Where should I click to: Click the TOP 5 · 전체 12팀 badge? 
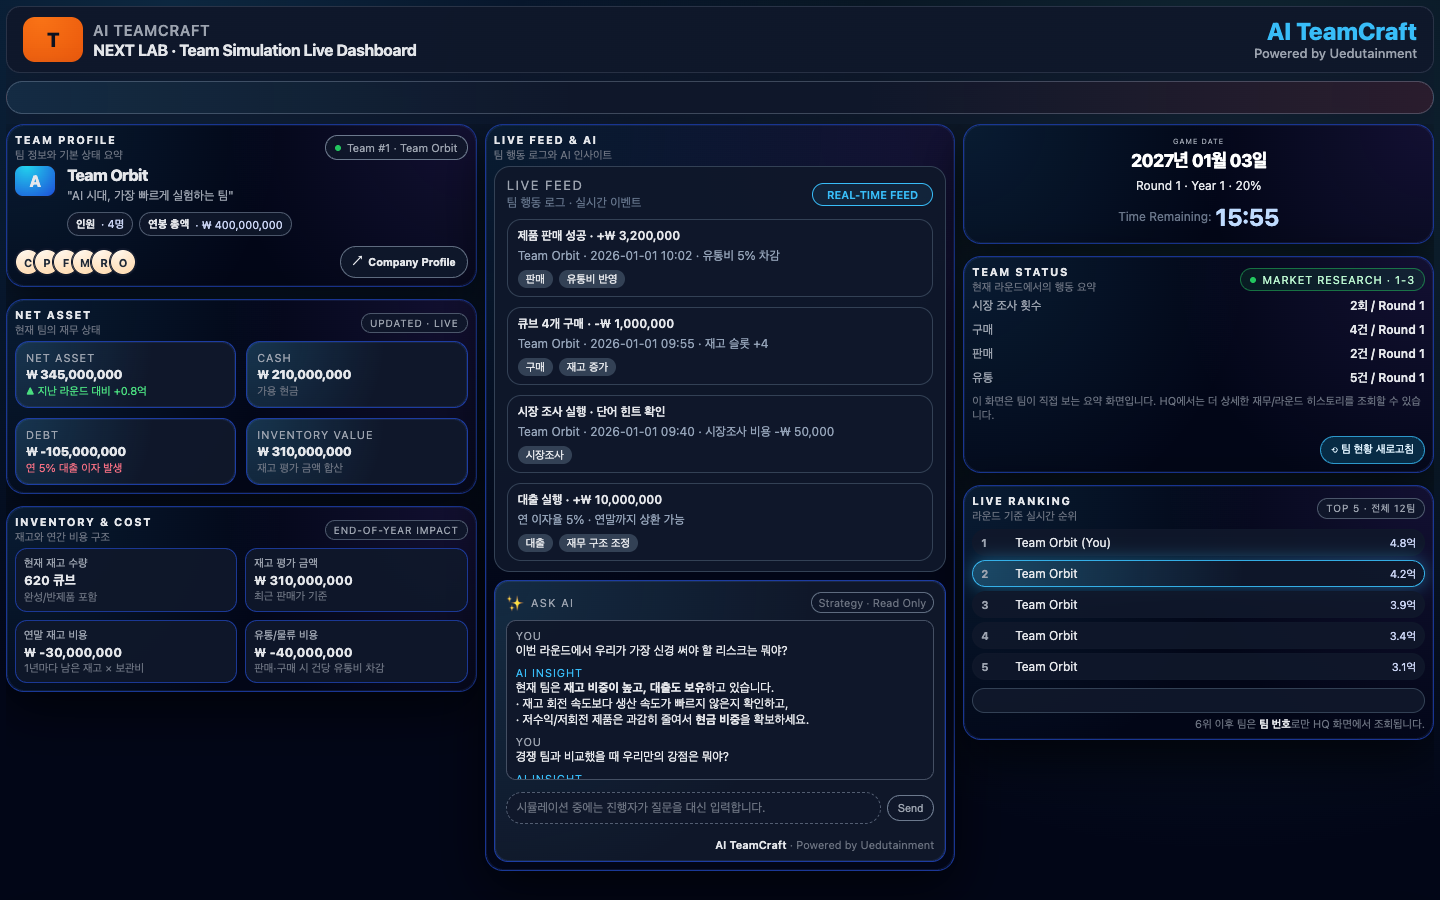pyautogui.click(x=1371, y=508)
